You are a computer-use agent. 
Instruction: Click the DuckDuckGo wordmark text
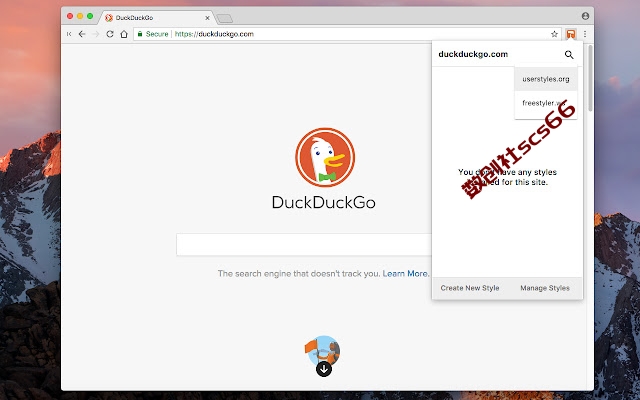pyautogui.click(x=324, y=202)
